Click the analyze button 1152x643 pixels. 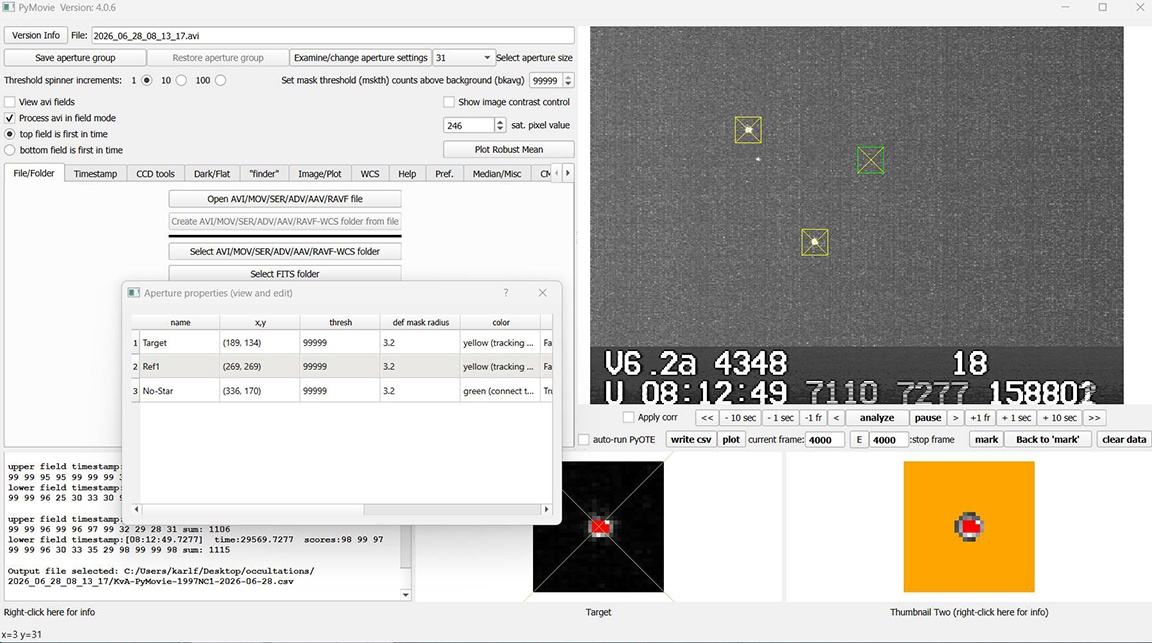click(x=877, y=417)
